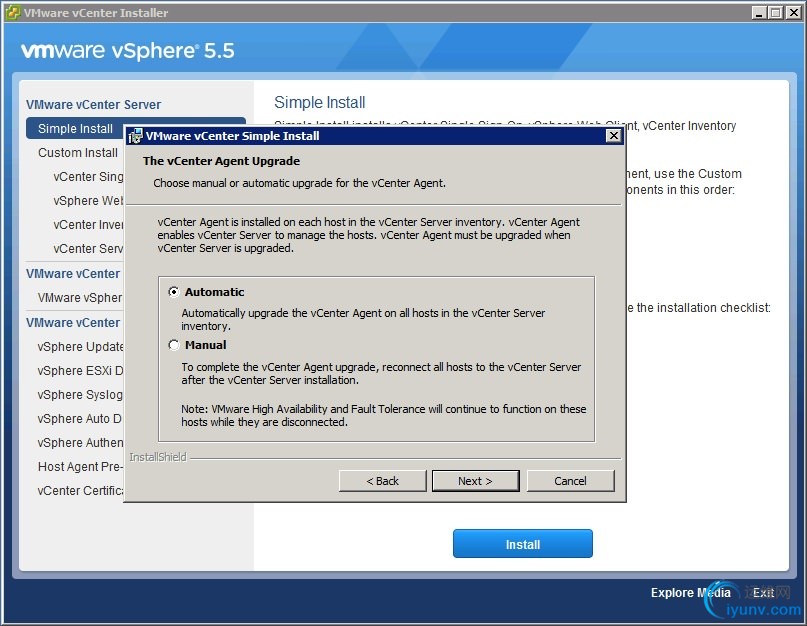Select vSphere Web Client sidebar entry

(88, 201)
